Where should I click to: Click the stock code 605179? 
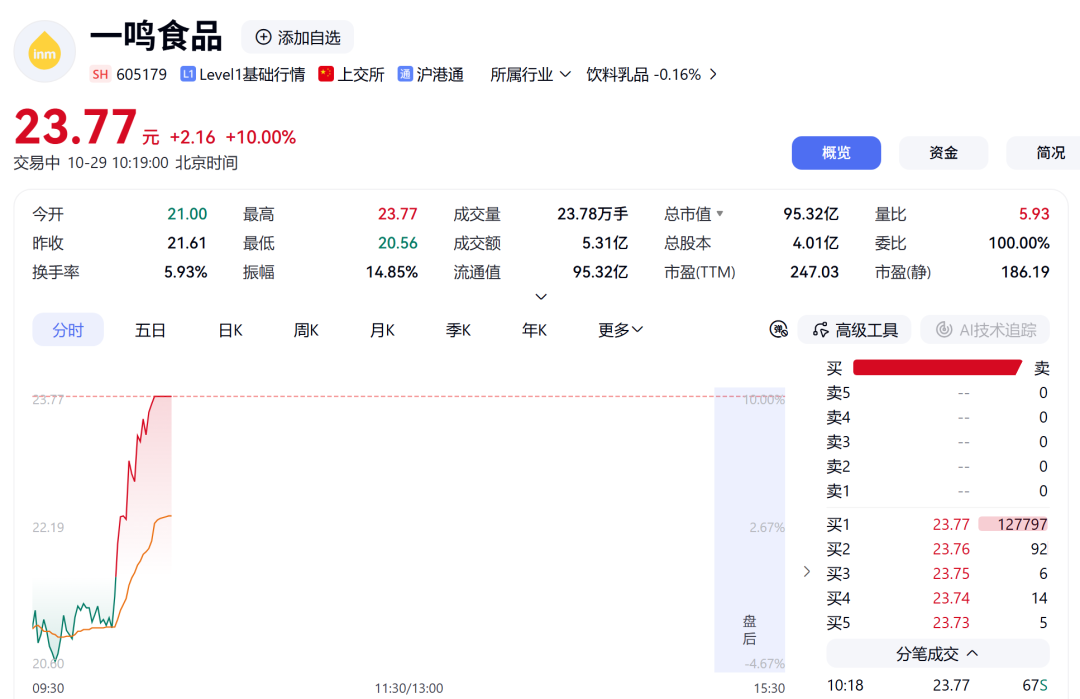141,74
